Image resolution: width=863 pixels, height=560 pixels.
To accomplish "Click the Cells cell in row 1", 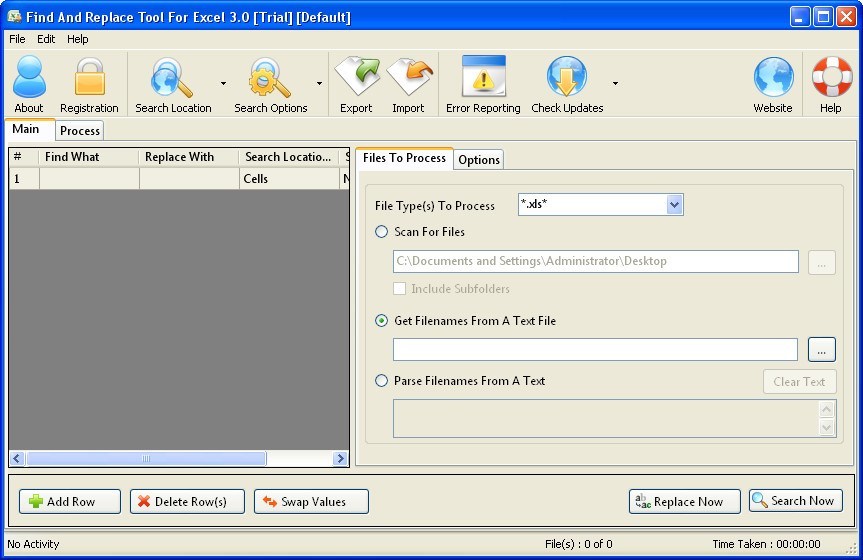I will click(290, 178).
